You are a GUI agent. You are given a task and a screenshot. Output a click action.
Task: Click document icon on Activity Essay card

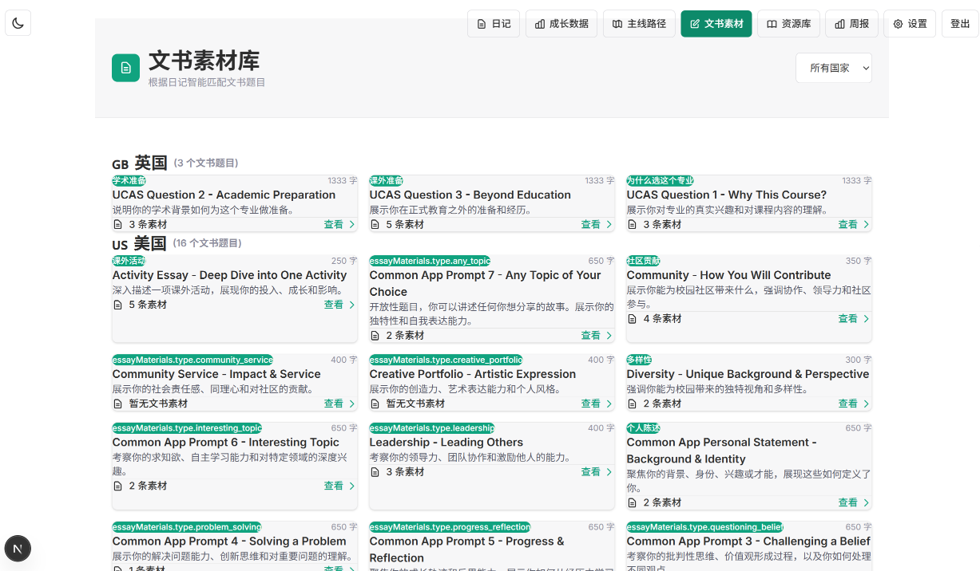(x=118, y=305)
